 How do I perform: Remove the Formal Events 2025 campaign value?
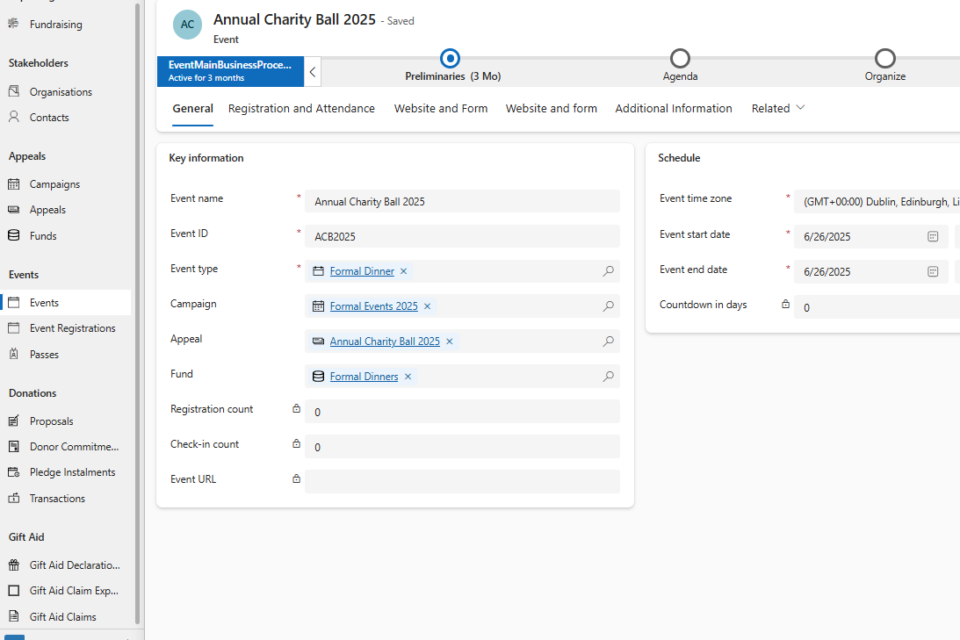(427, 306)
